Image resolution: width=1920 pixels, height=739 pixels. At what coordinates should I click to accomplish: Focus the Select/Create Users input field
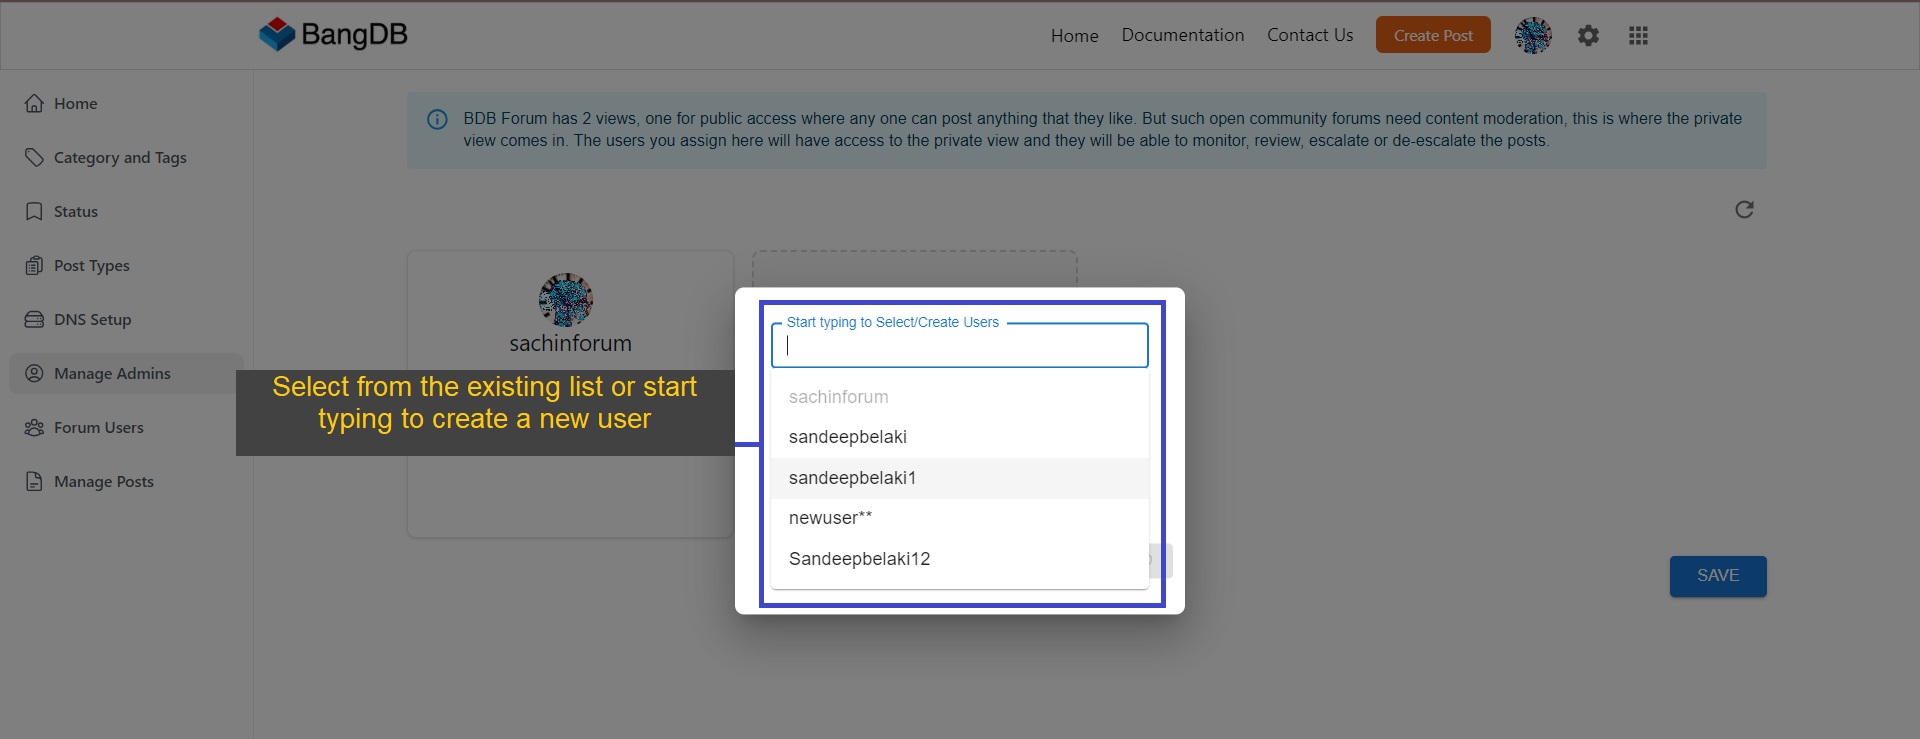960,345
